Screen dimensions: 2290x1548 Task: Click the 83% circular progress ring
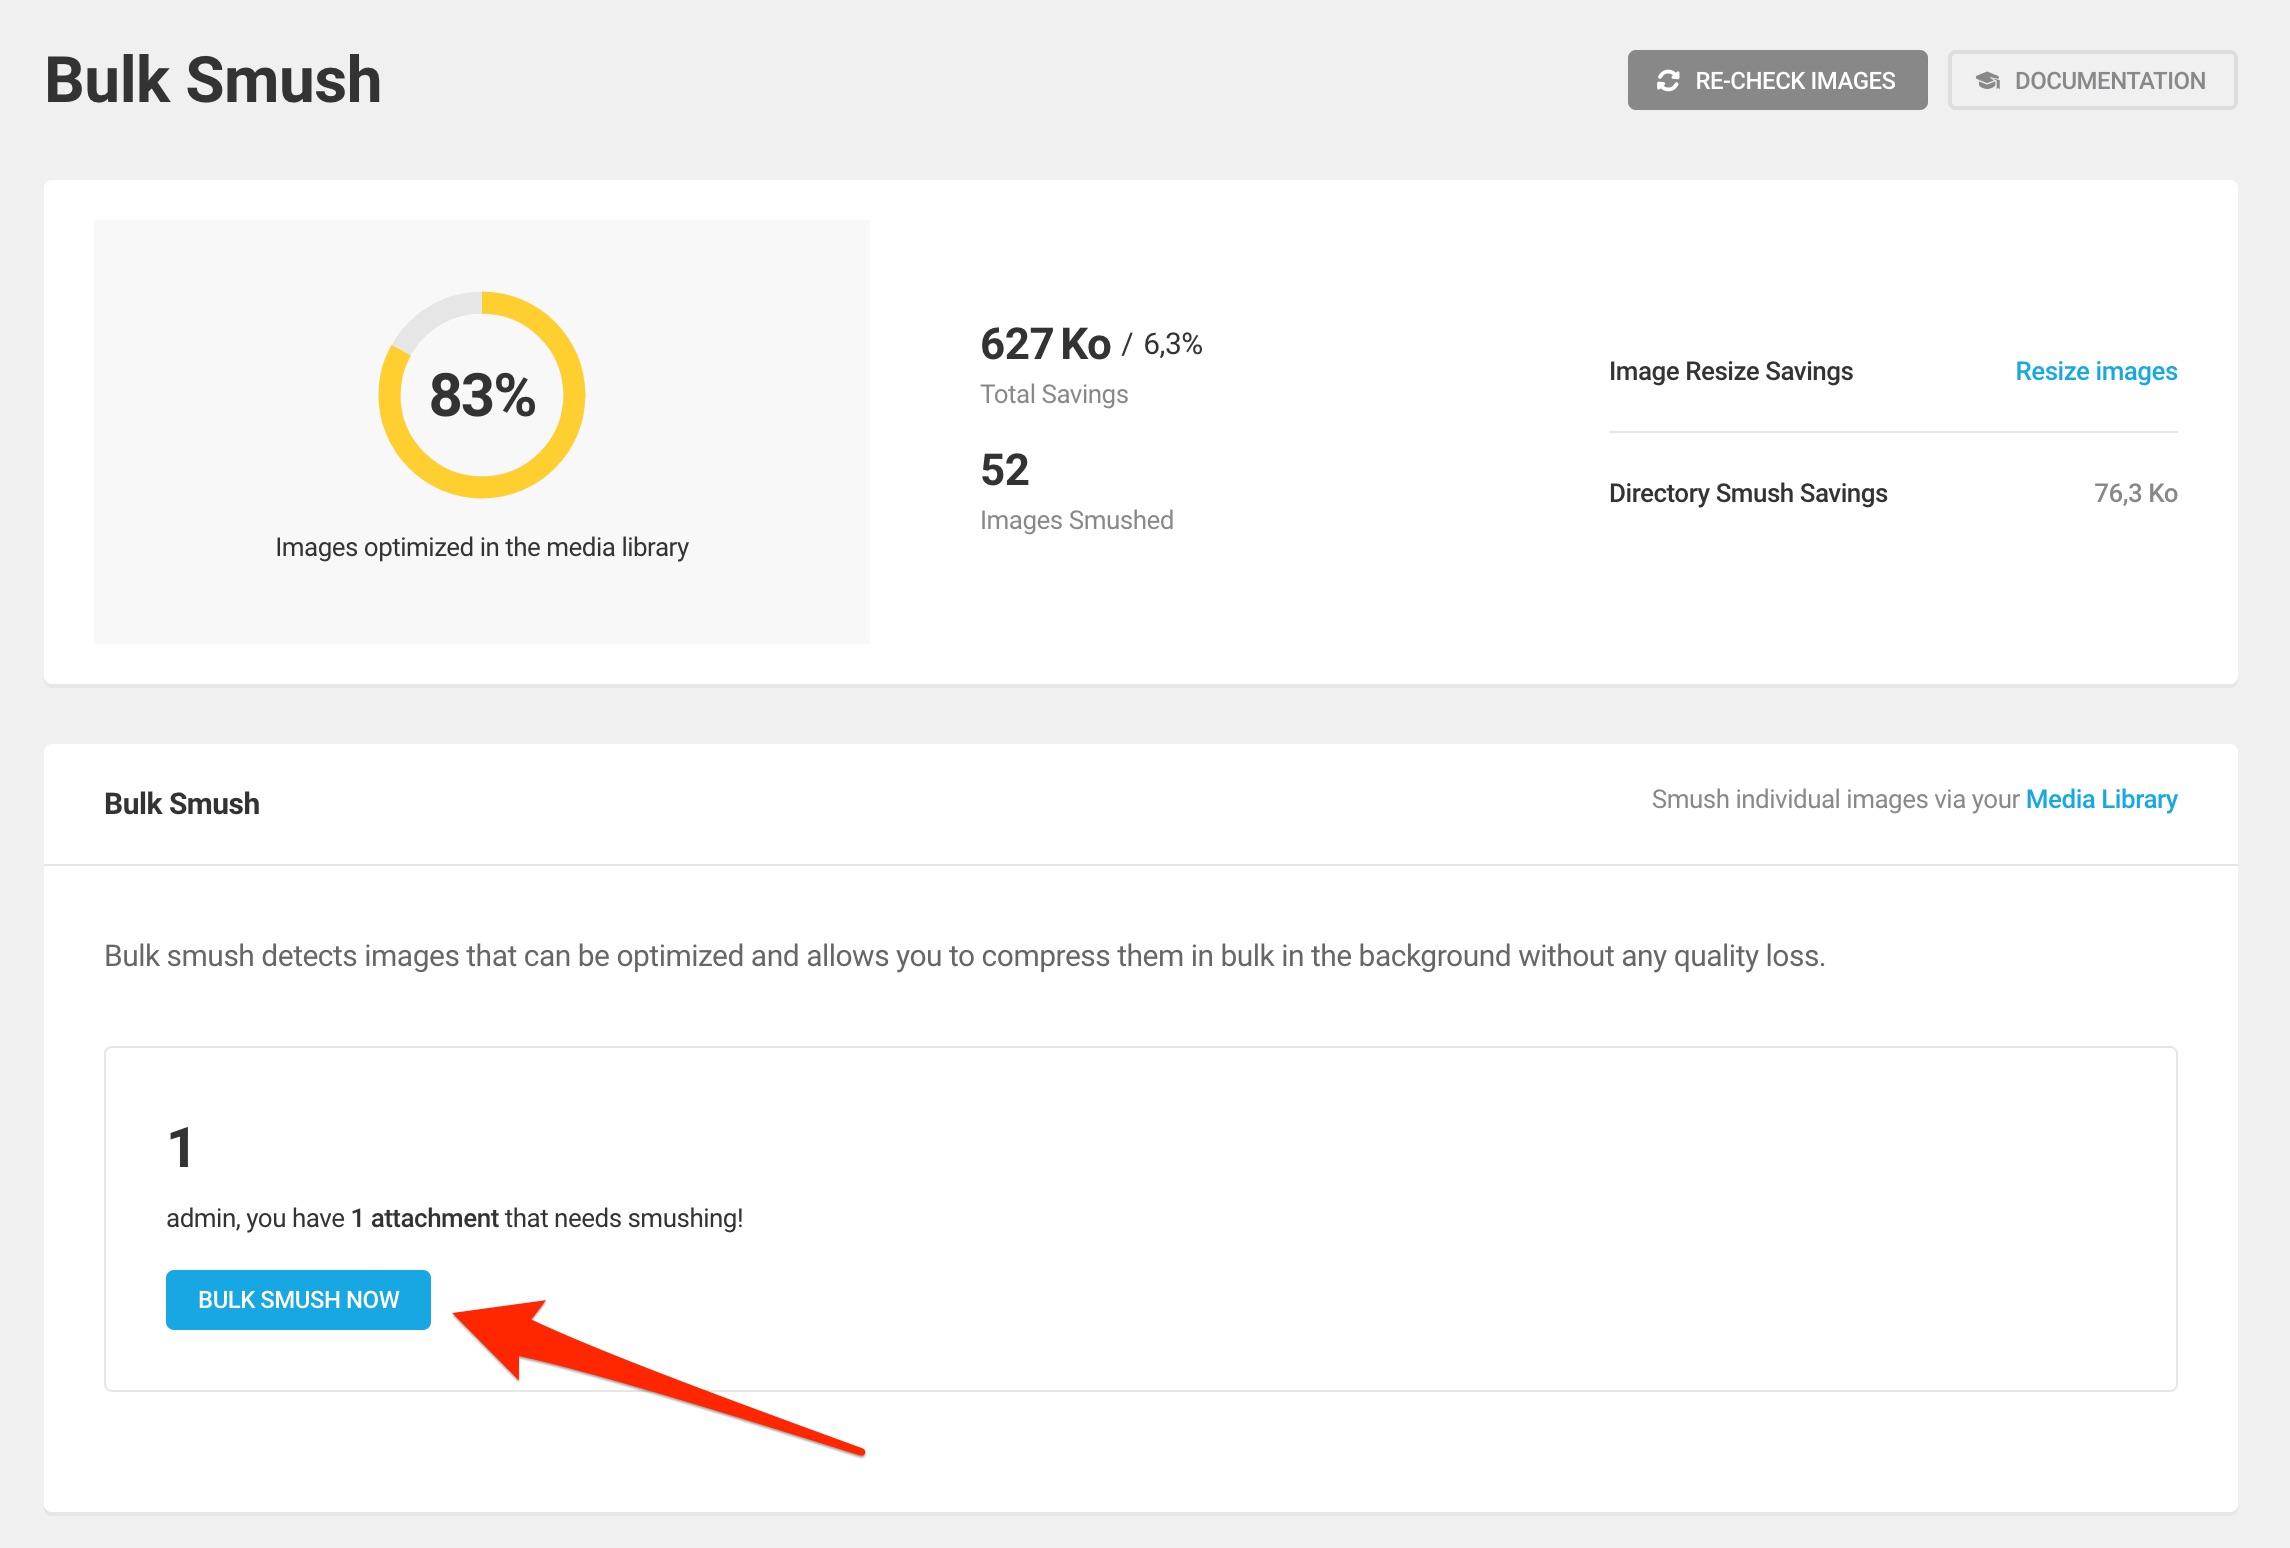pyautogui.click(x=482, y=395)
